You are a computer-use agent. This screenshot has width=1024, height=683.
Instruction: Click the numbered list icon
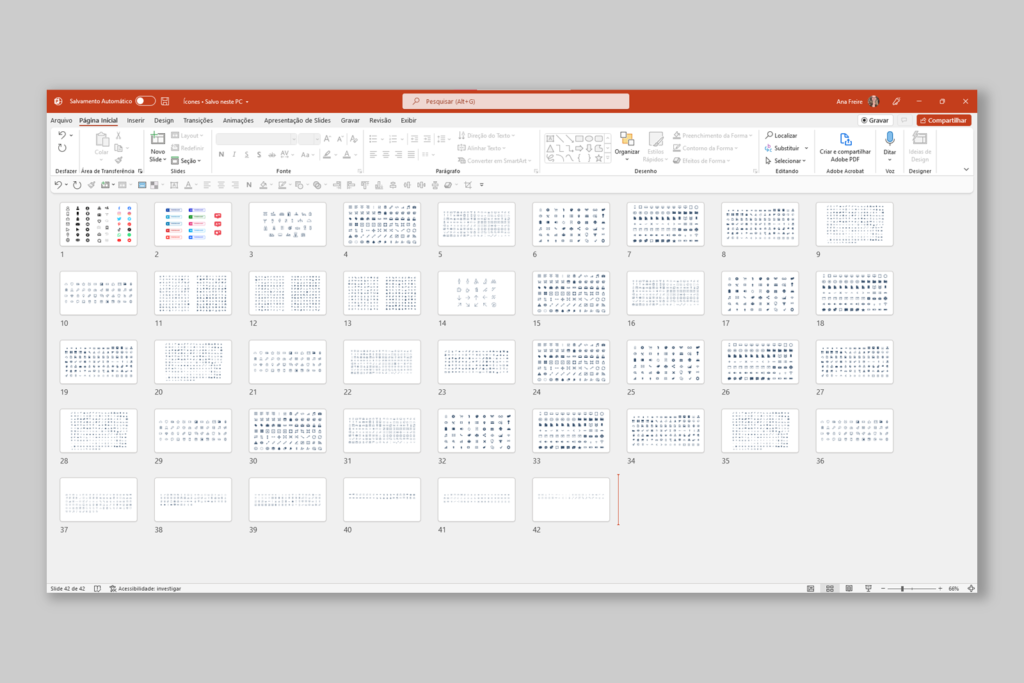(x=392, y=139)
